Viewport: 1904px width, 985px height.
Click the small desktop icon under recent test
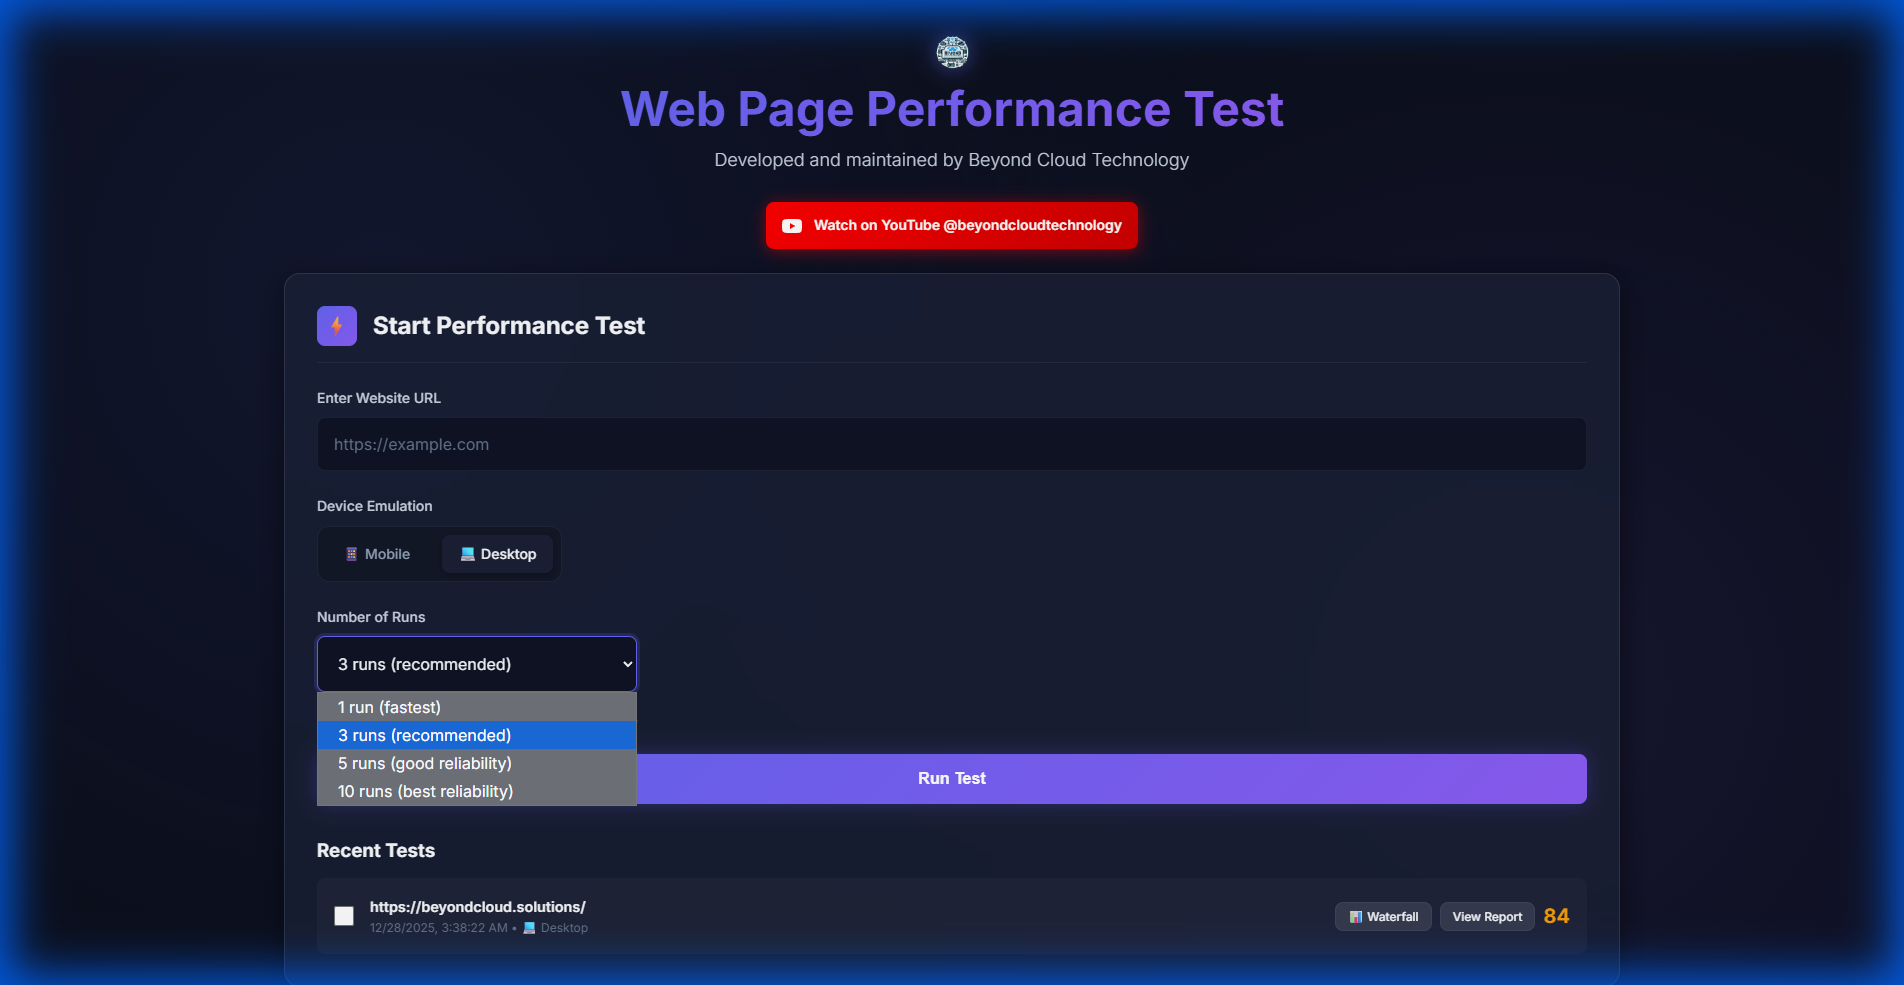pos(529,928)
